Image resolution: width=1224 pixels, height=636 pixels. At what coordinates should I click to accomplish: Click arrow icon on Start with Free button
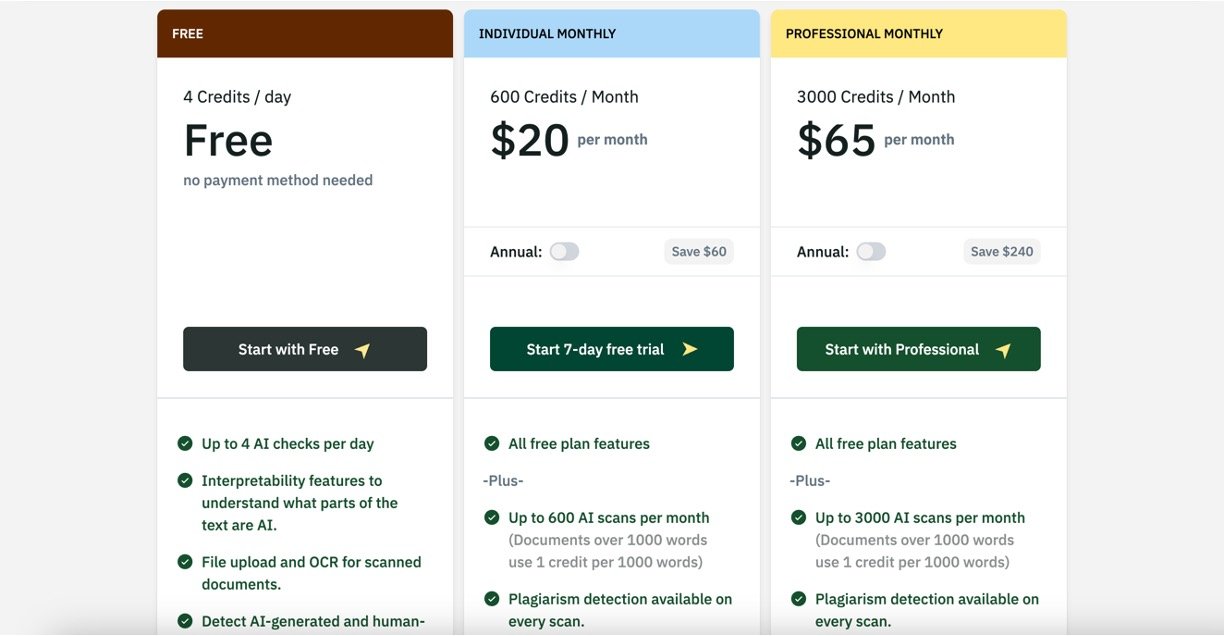(x=363, y=350)
